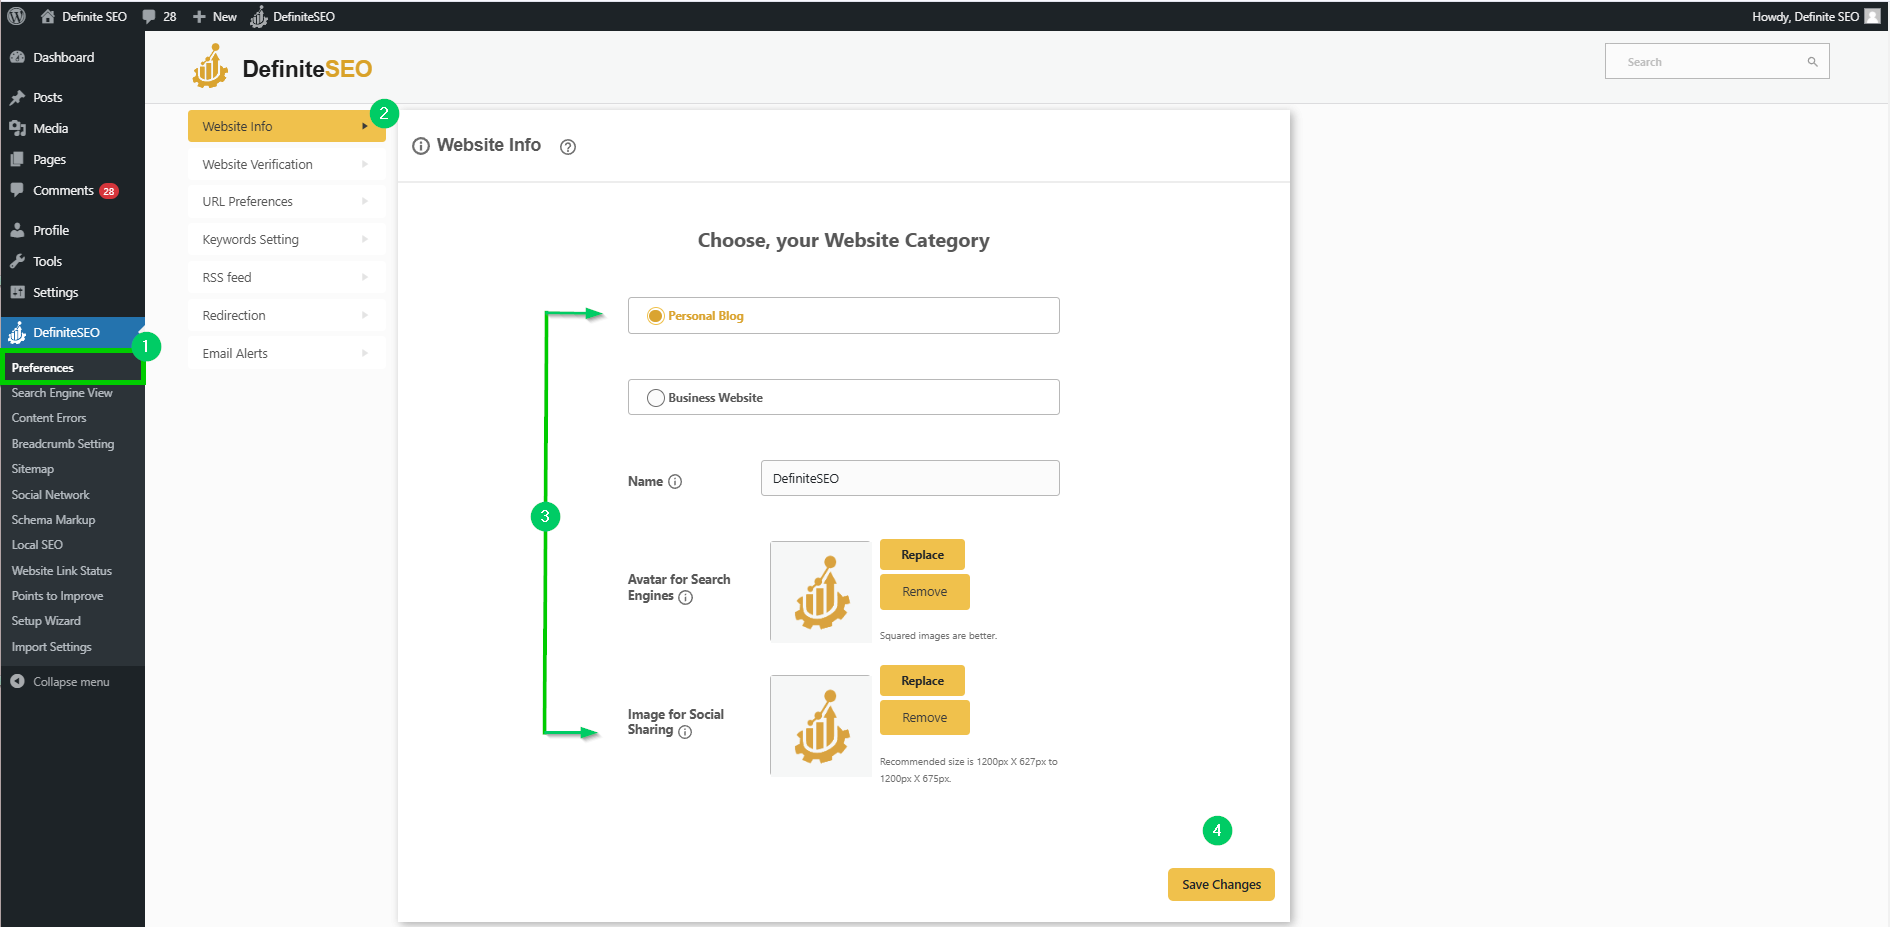Image resolution: width=1890 pixels, height=927 pixels.
Task: Select the Personal Blog radio option
Action: 656,316
